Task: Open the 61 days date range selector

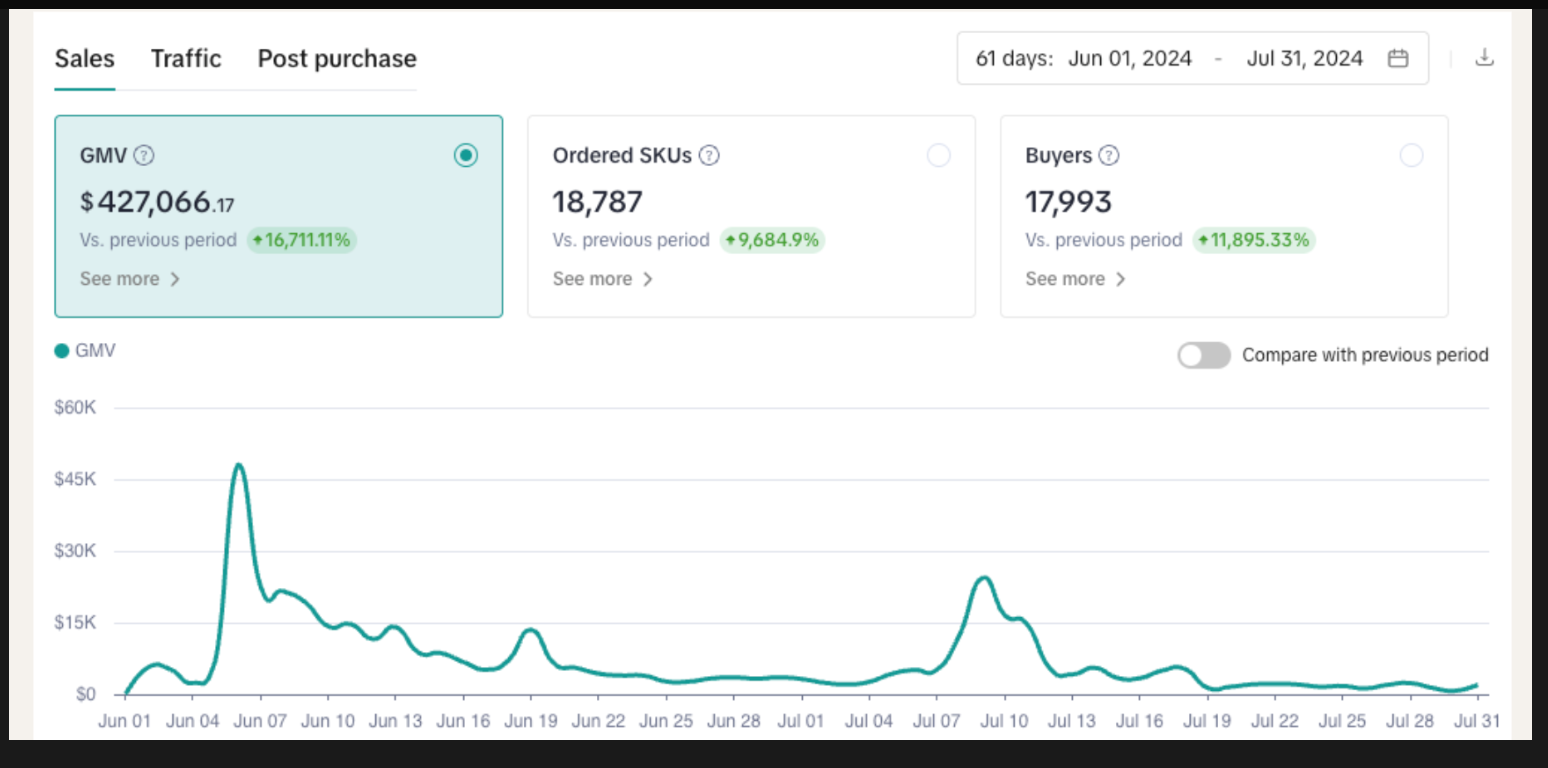Action: point(1193,58)
